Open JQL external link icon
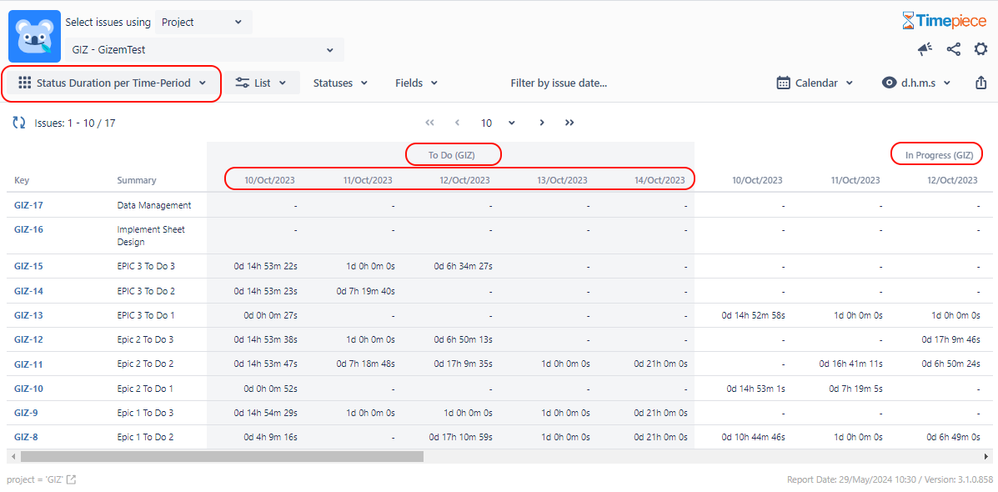The image size is (998, 492). [72, 479]
